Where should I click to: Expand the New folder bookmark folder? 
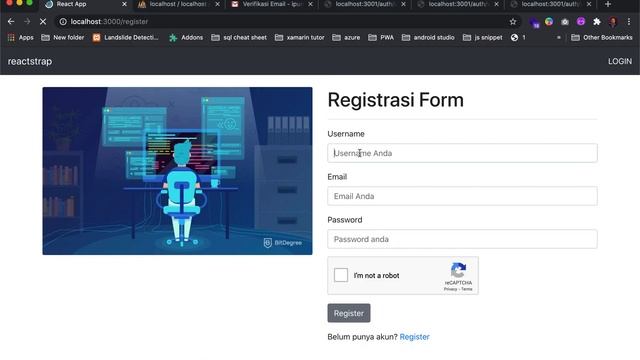63,38
